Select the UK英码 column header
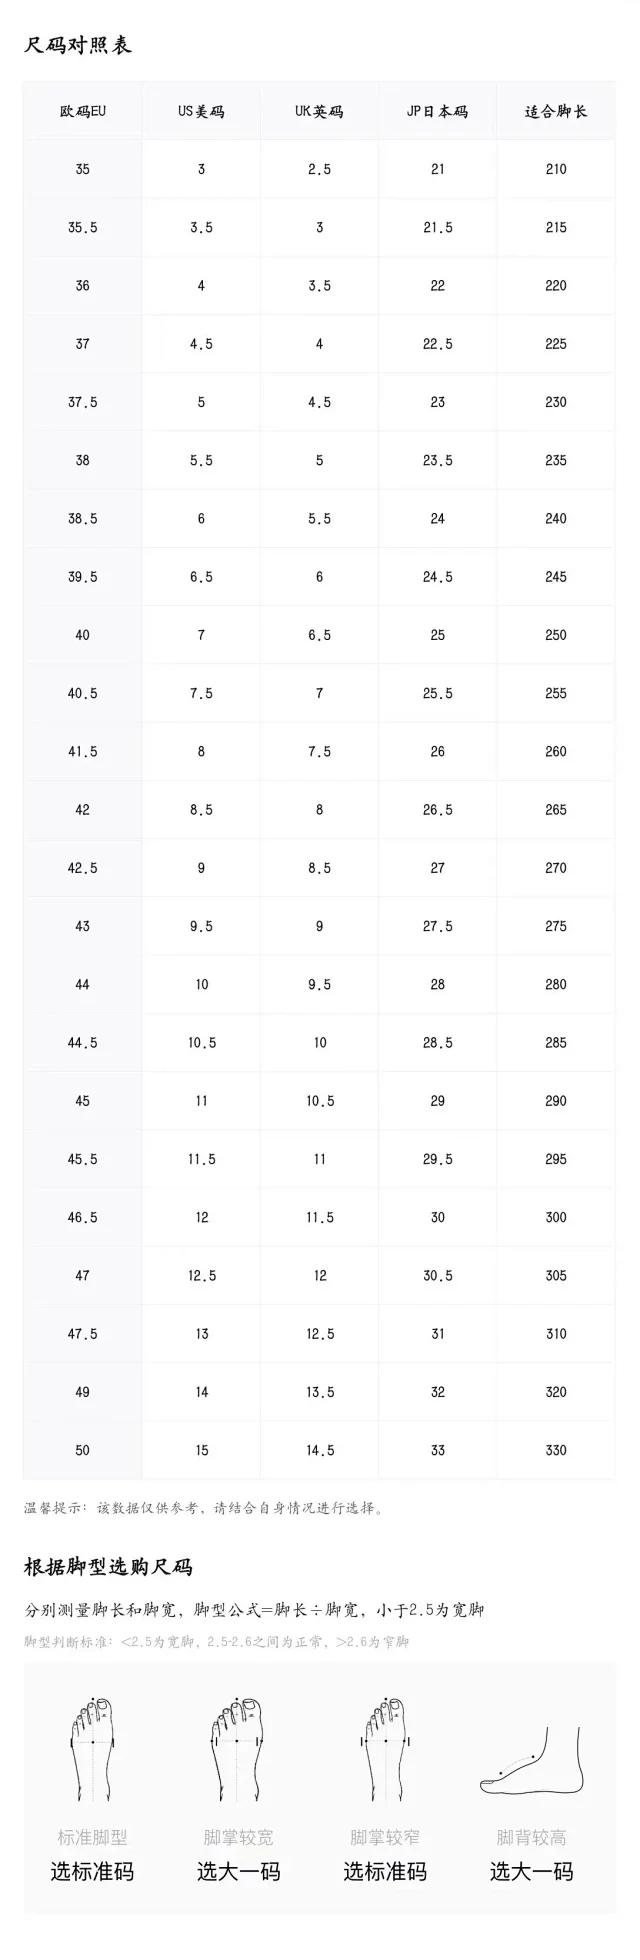This screenshot has width=640, height=1960. [x=319, y=111]
